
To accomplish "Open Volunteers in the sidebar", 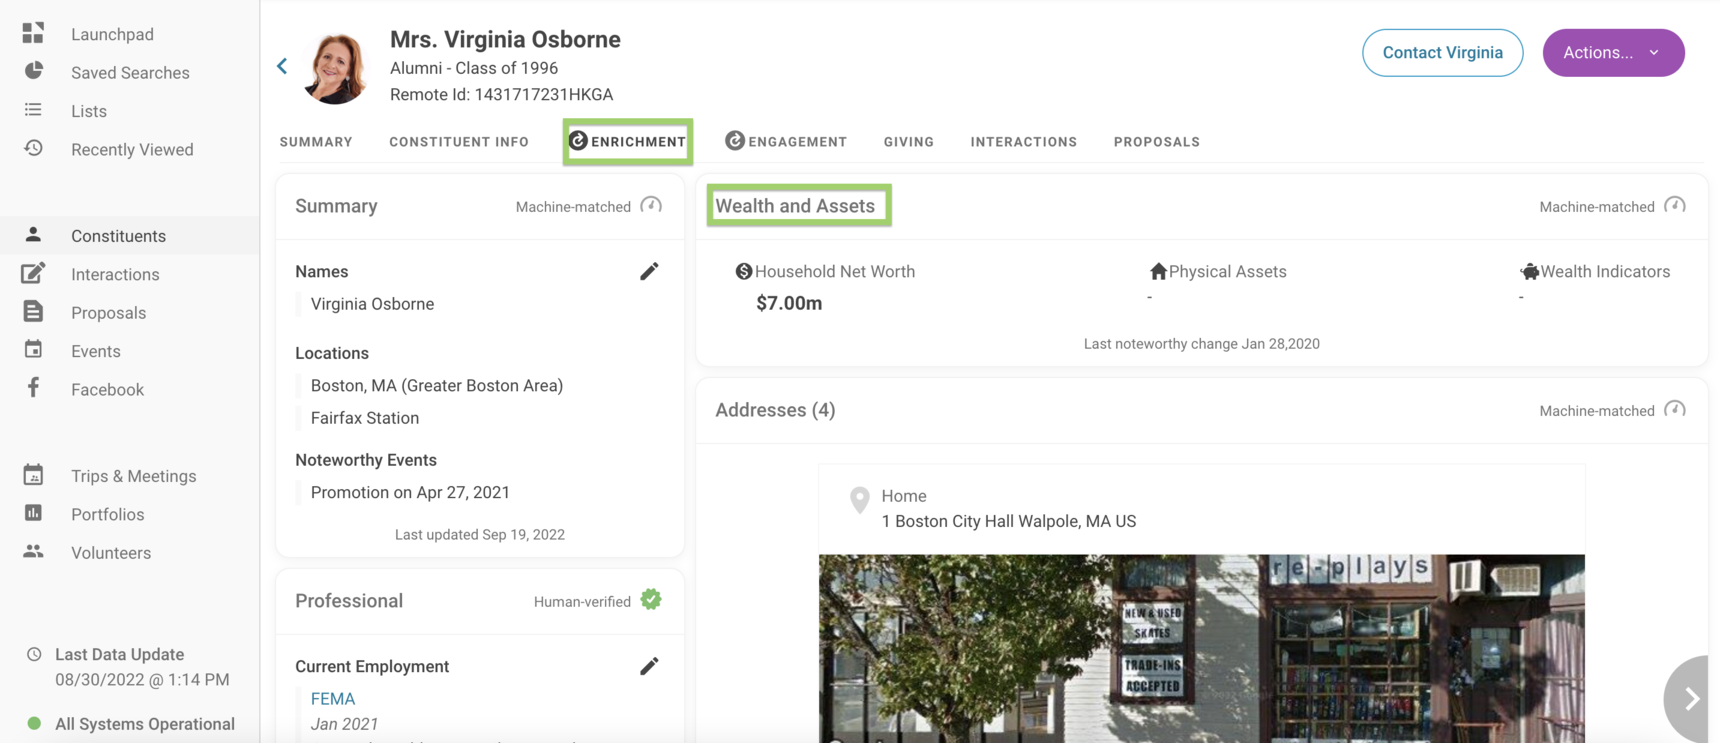I will pos(110,552).
